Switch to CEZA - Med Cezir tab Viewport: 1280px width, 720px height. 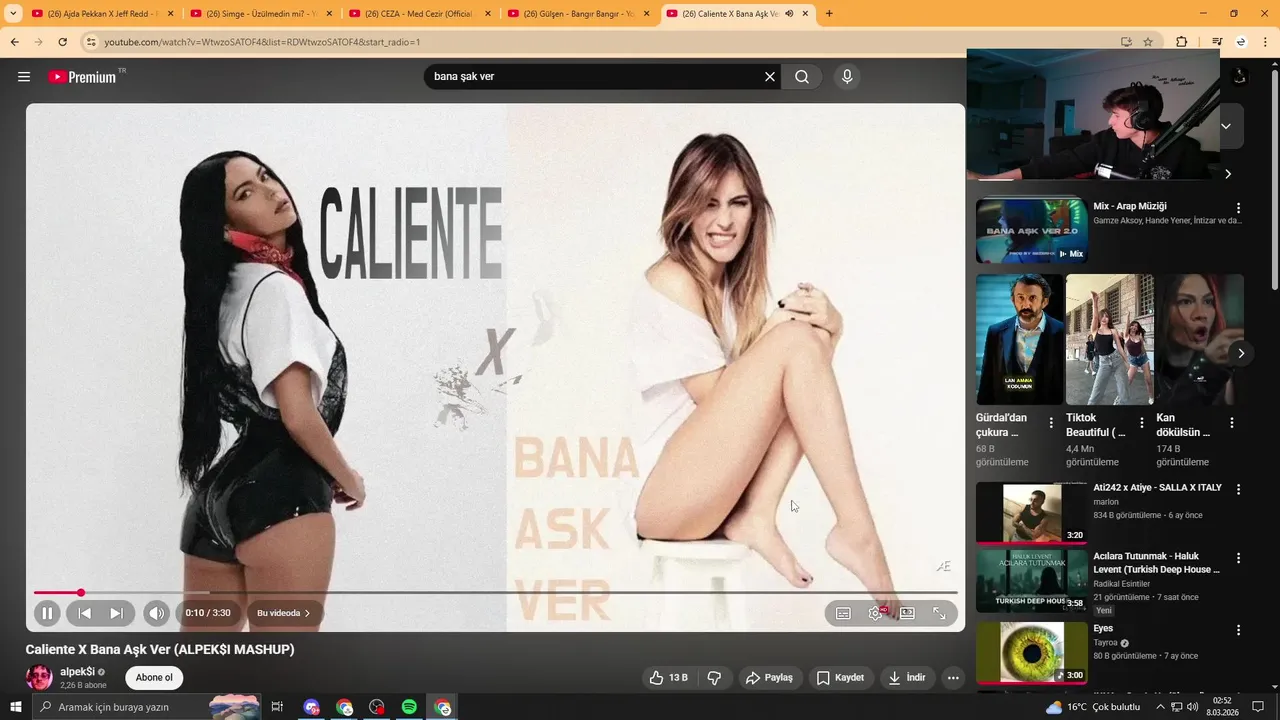pos(419,14)
